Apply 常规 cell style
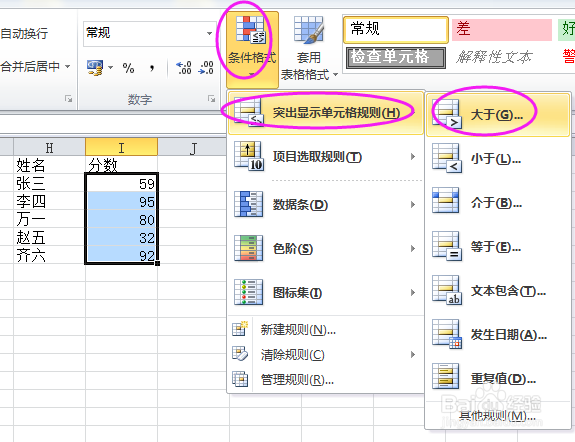The height and width of the screenshot is (442, 575). pyautogui.click(x=396, y=29)
